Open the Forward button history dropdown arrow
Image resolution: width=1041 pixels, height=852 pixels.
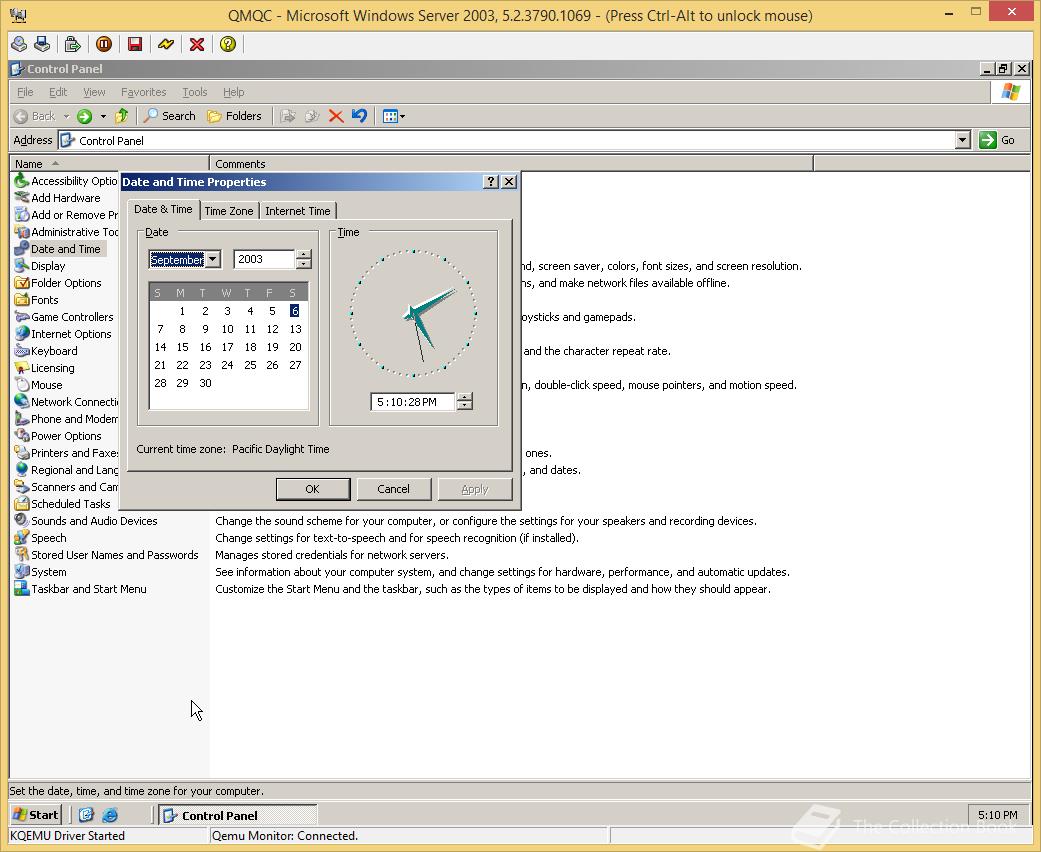click(103, 116)
